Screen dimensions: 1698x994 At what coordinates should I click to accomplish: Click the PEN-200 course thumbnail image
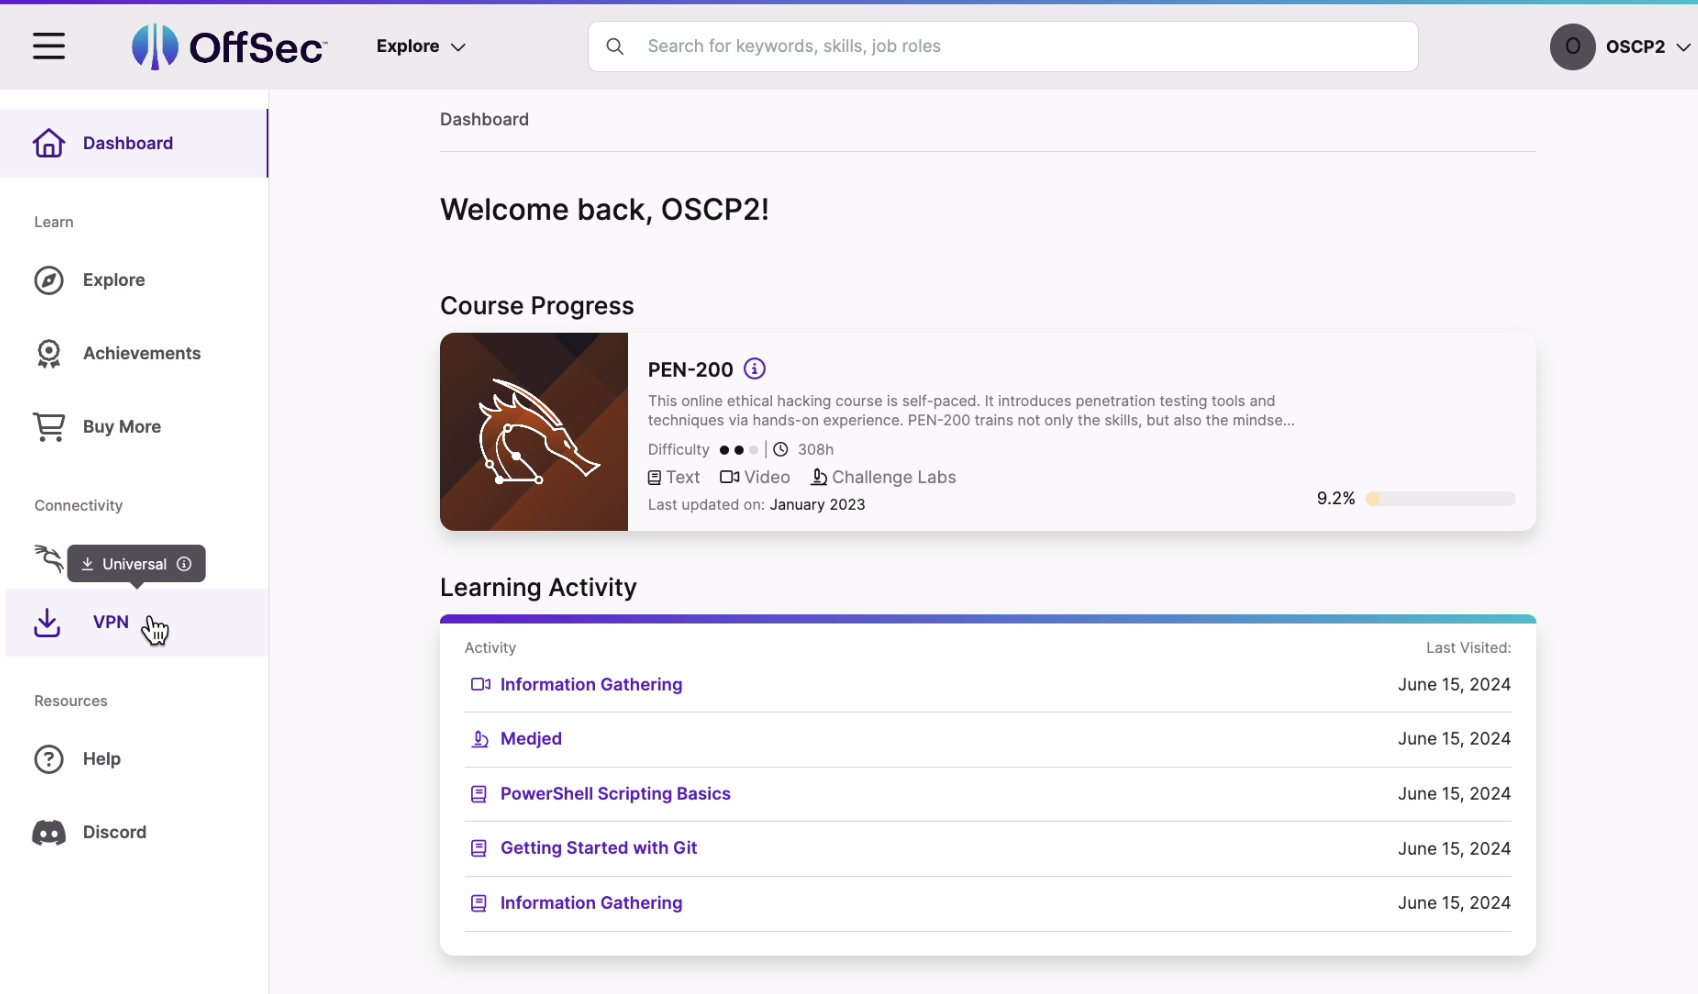pyautogui.click(x=533, y=431)
